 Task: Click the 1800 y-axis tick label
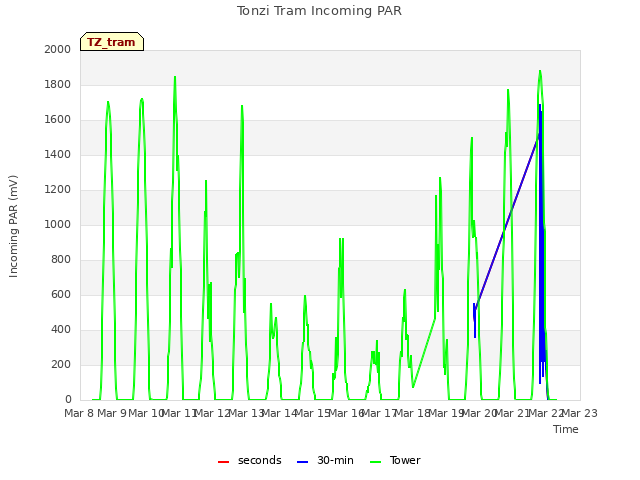point(58,84)
